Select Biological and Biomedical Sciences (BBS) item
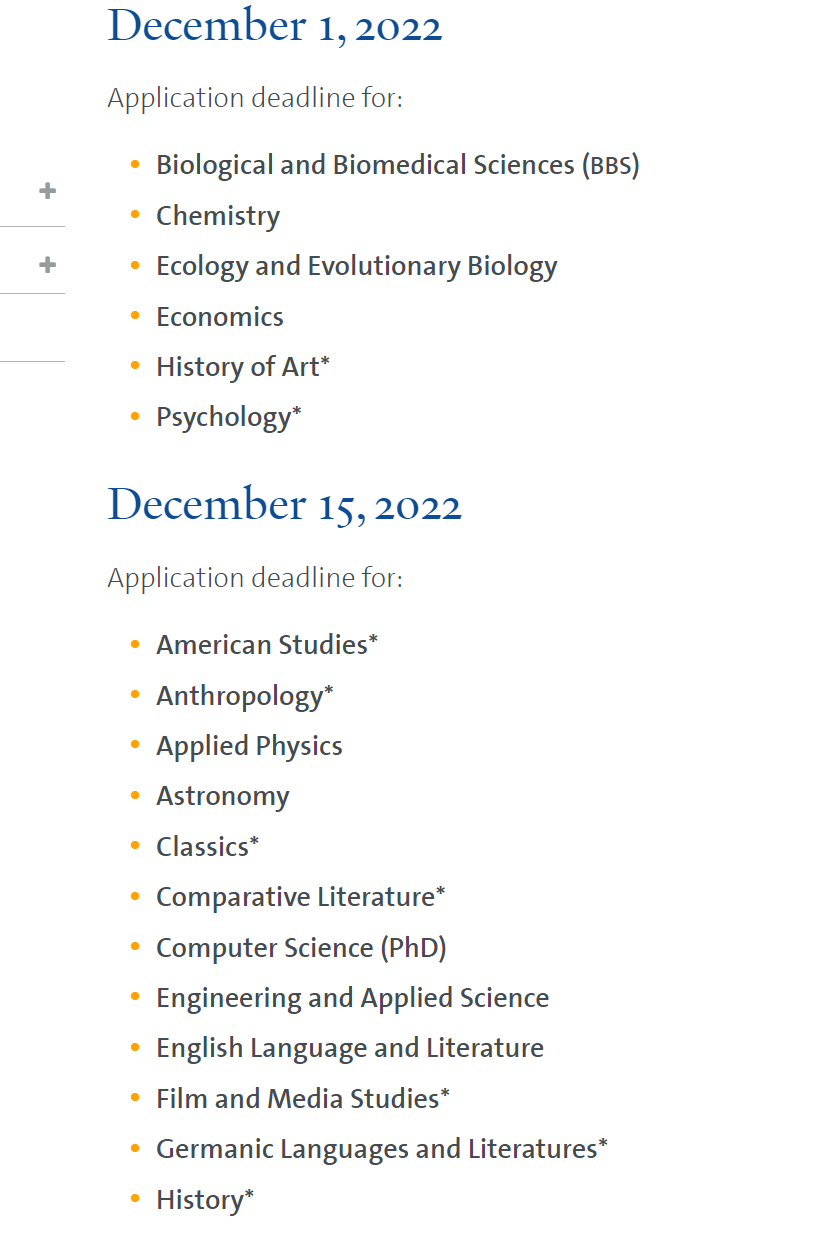This screenshot has width=816, height=1233. pos(397,165)
